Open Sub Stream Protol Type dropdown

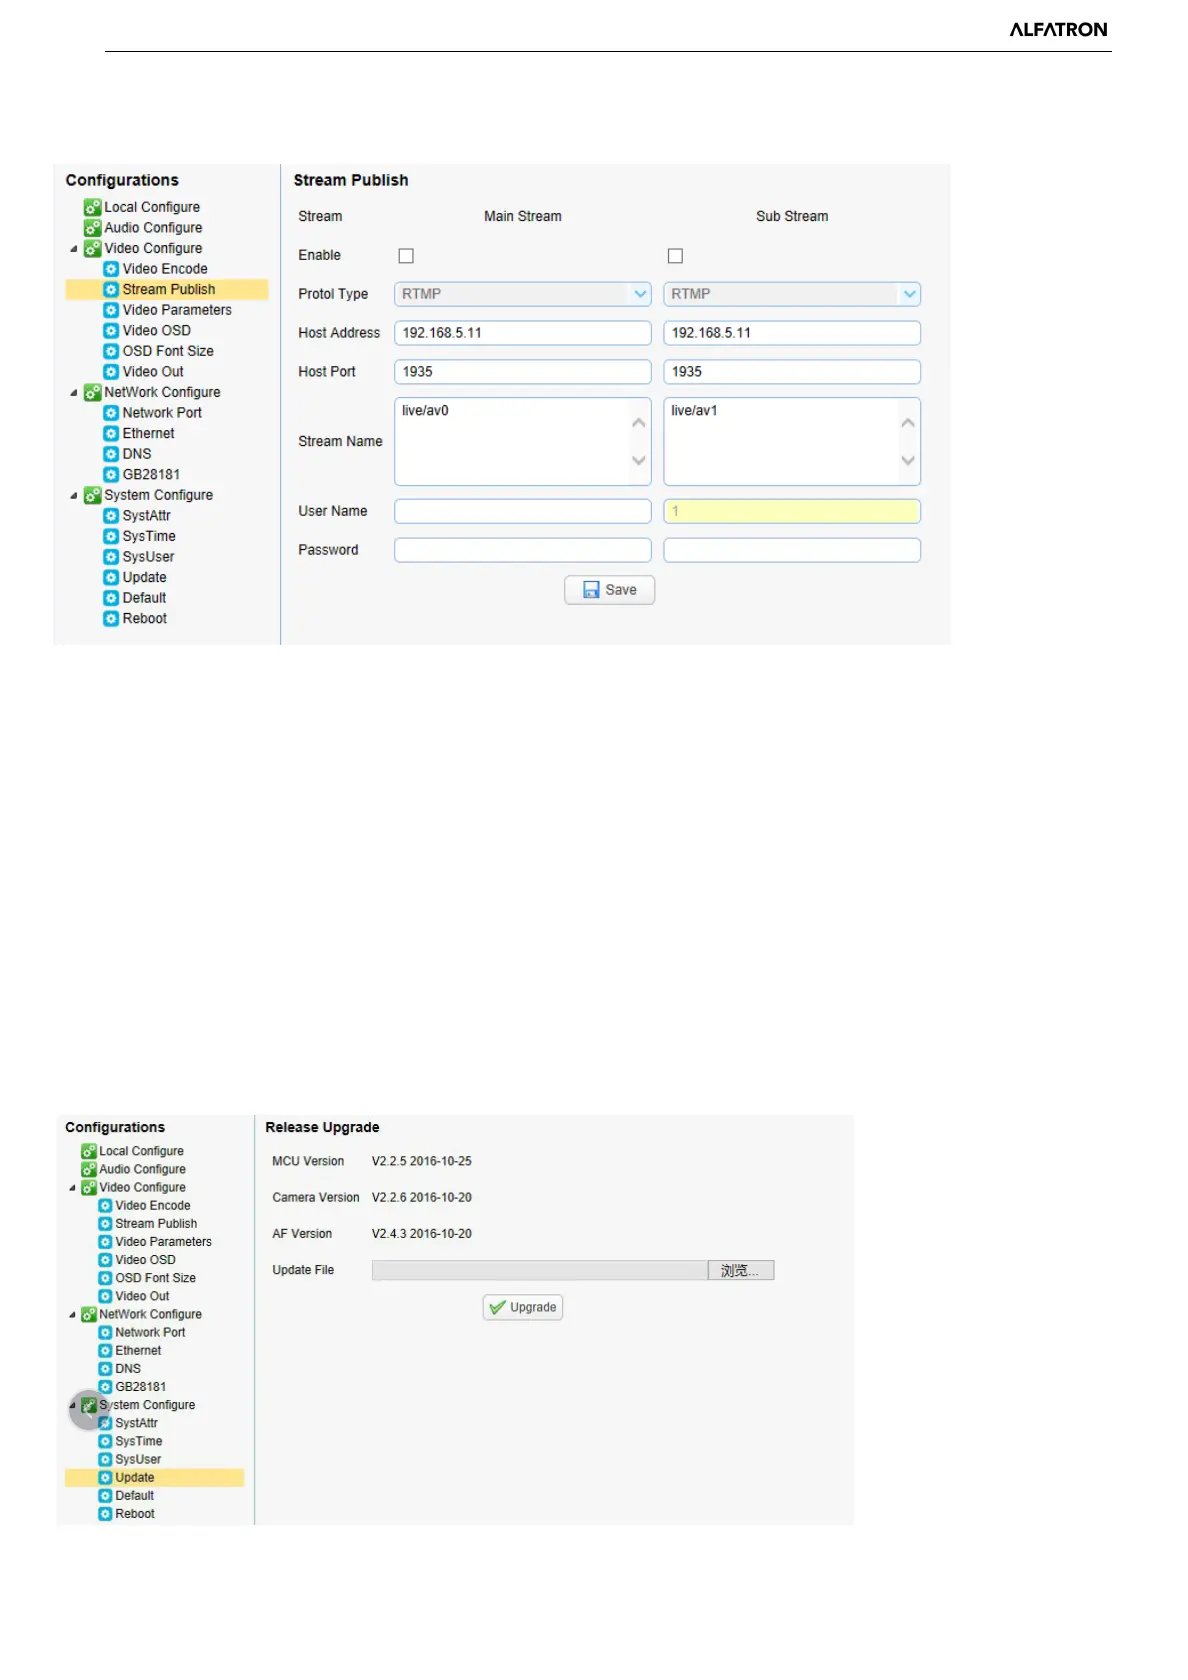908,294
